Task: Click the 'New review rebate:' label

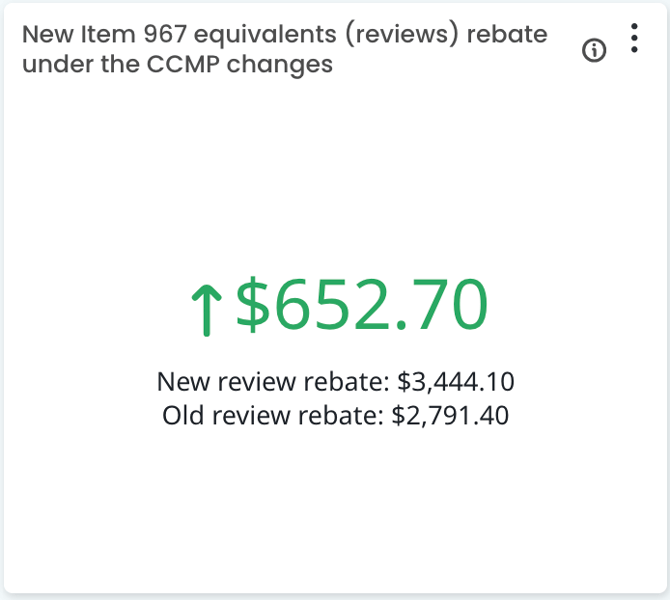Action: tap(273, 381)
